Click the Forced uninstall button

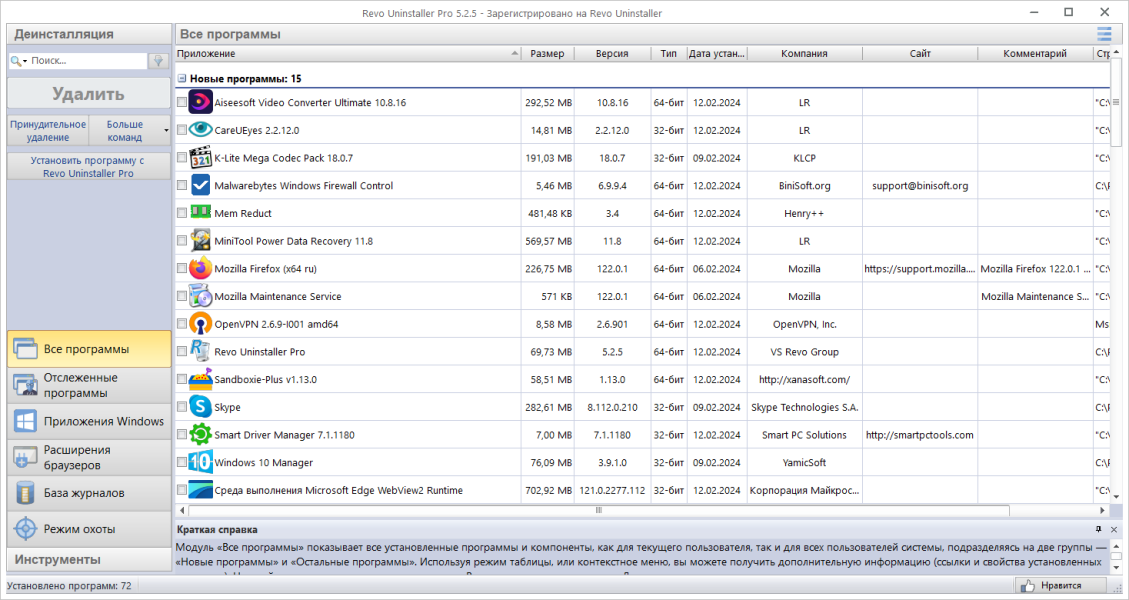[x=48, y=130]
